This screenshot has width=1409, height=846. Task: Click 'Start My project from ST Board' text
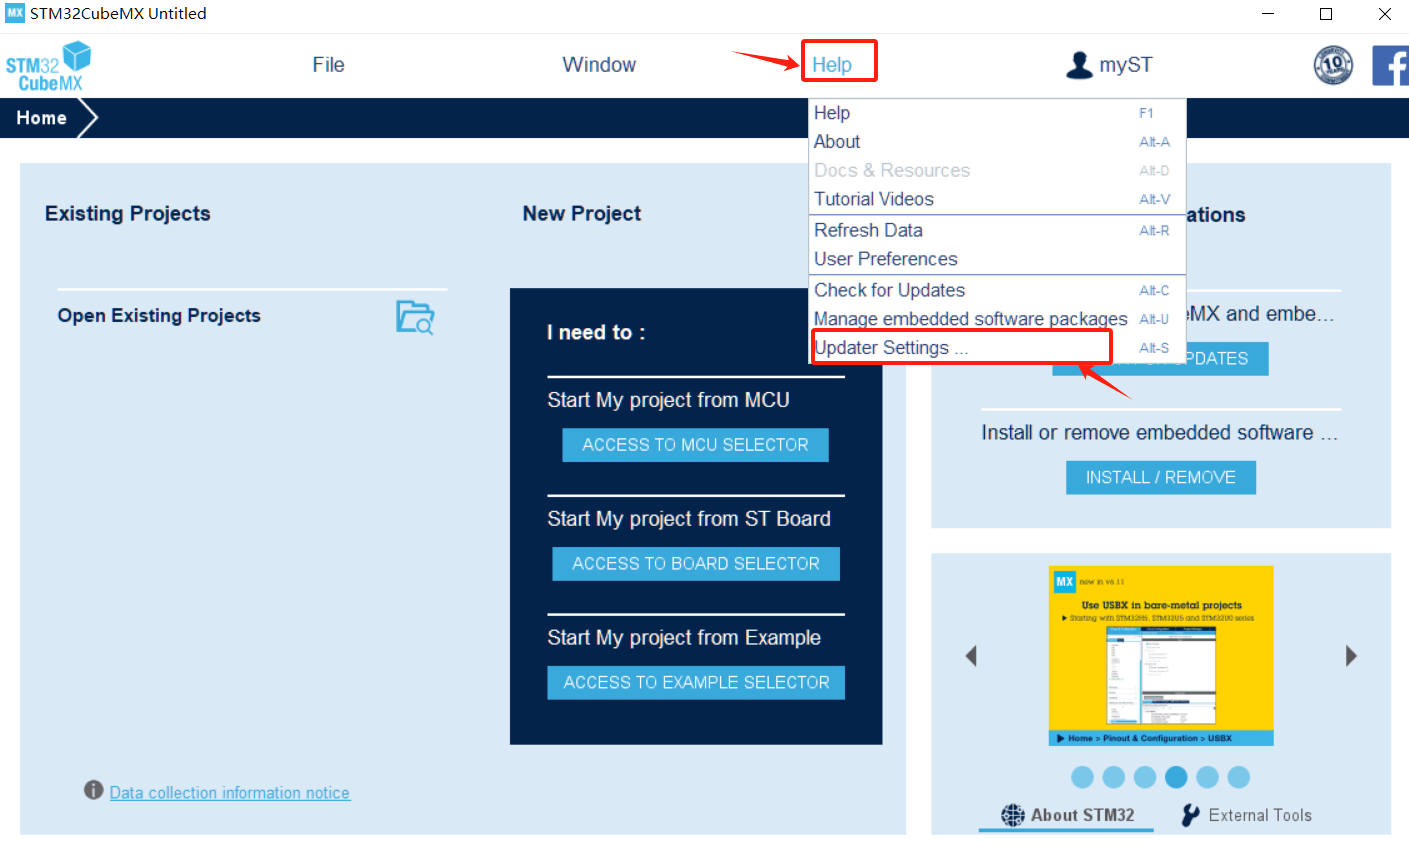(689, 519)
